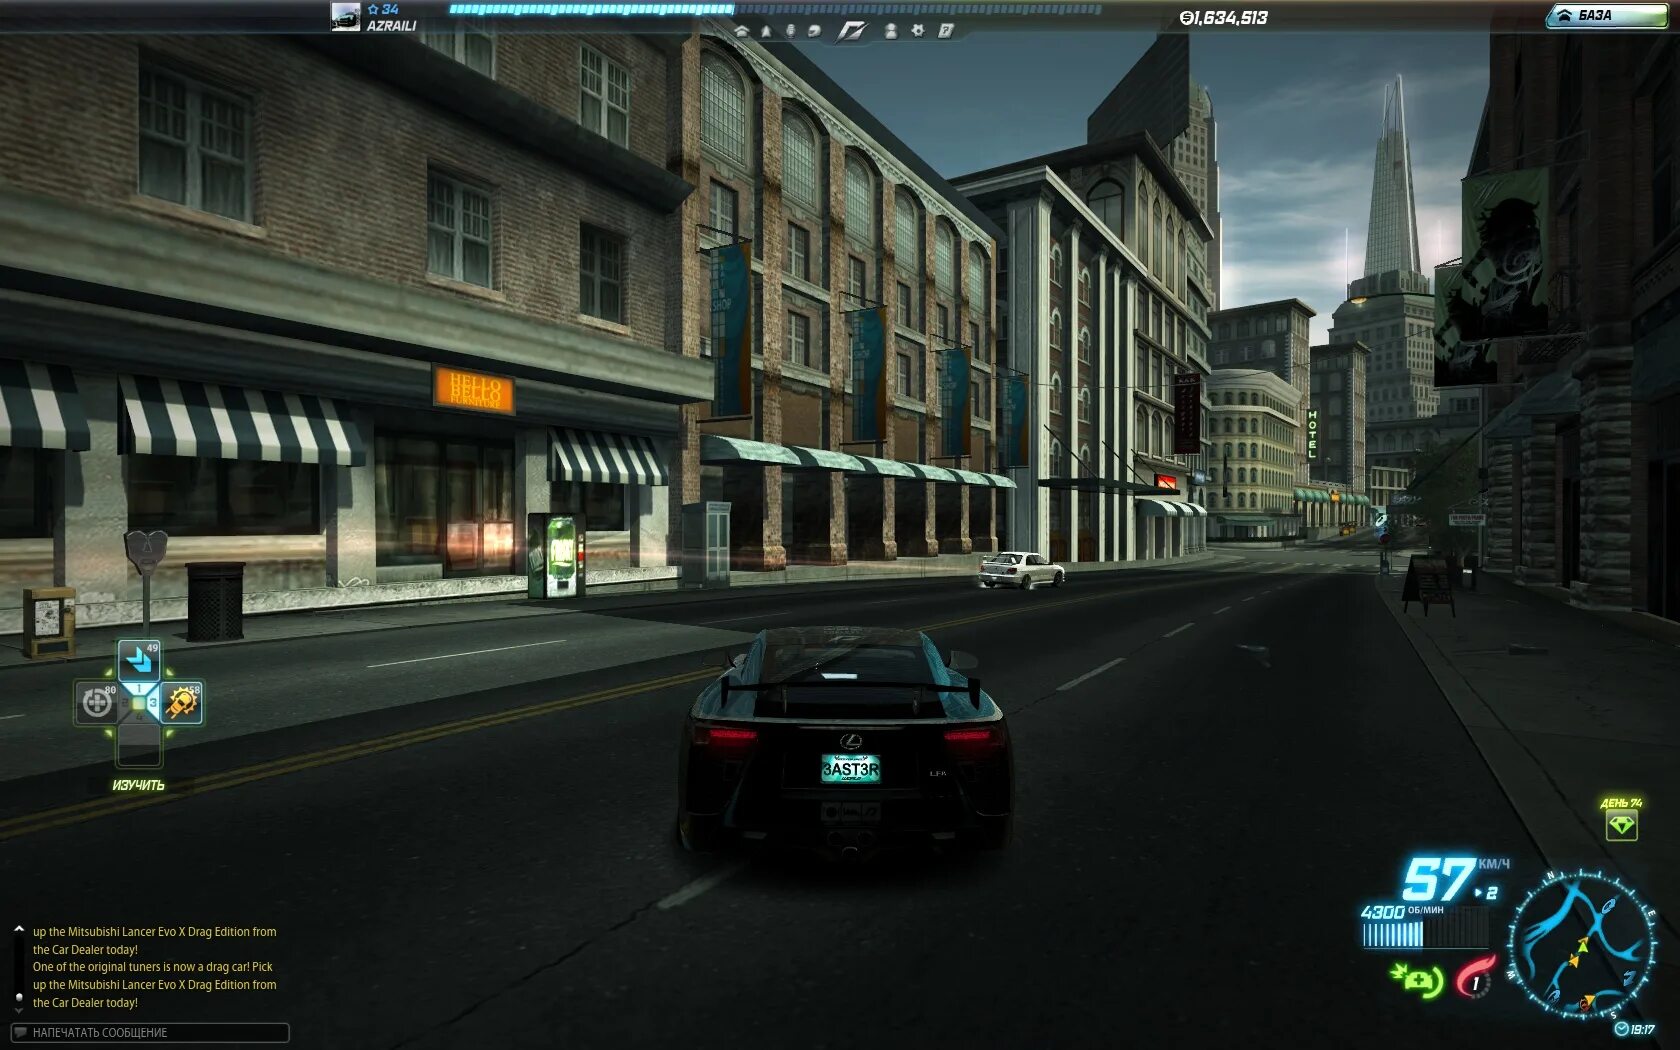Click the green car-repair emergency icon

click(1417, 978)
